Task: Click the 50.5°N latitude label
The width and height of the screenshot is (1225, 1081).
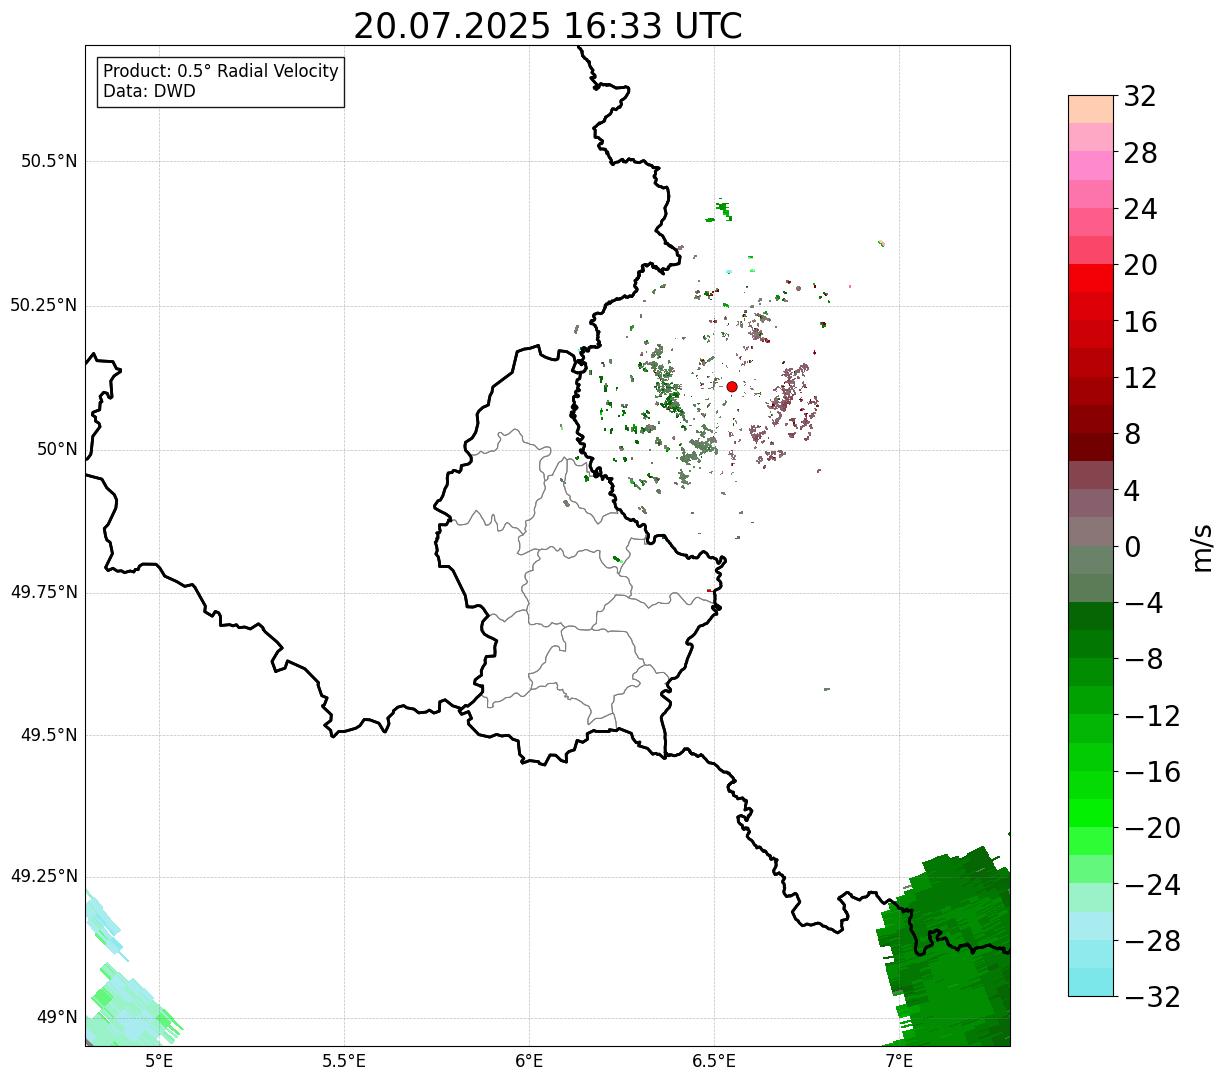Action: [49, 161]
